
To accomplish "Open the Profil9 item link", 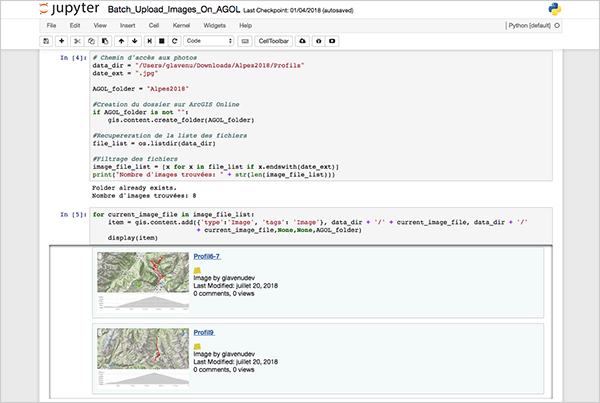I will point(203,332).
